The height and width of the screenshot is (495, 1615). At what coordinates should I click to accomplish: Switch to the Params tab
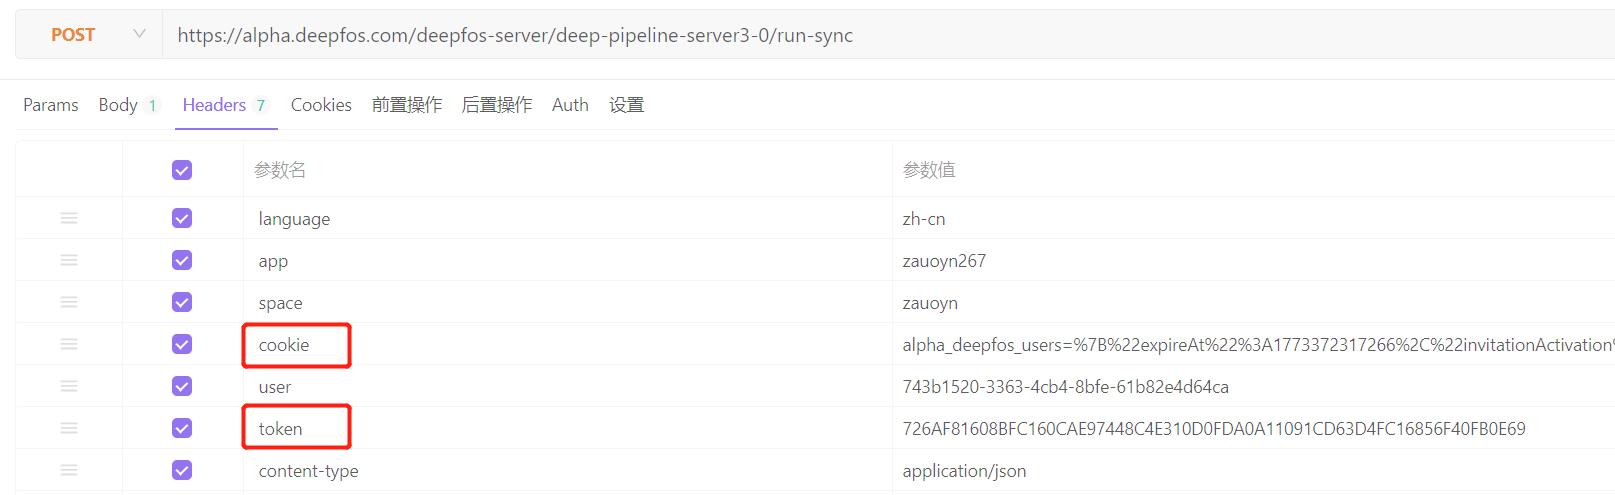pos(51,105)
